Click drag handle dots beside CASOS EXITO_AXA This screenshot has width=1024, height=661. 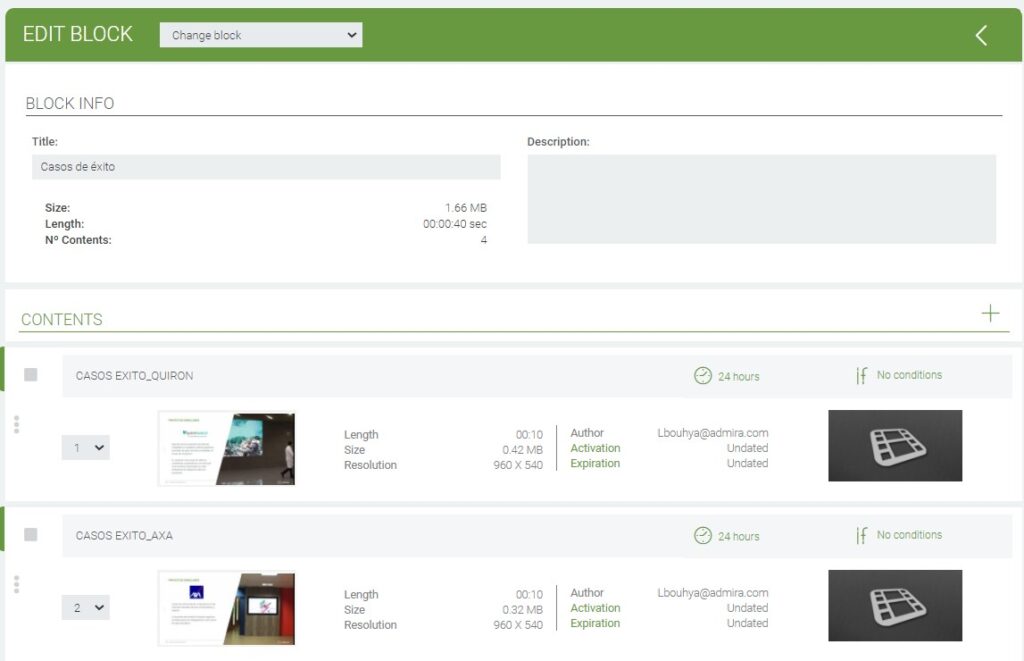[16, 584]
